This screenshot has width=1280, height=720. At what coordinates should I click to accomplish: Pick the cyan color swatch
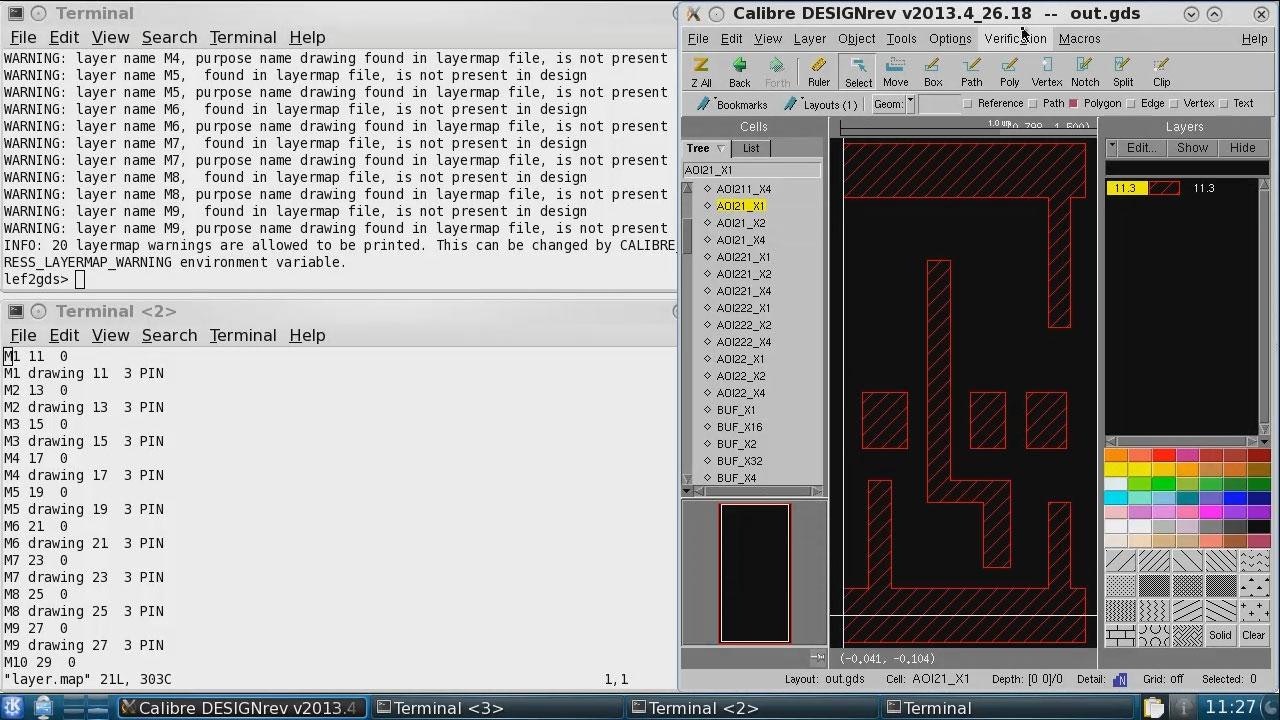(x=1116, y=497)
